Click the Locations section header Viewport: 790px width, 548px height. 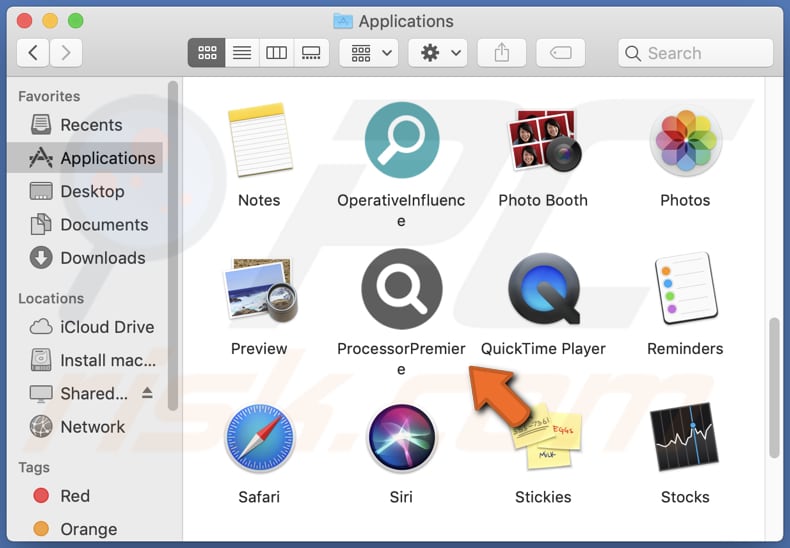tap(51, 298)
